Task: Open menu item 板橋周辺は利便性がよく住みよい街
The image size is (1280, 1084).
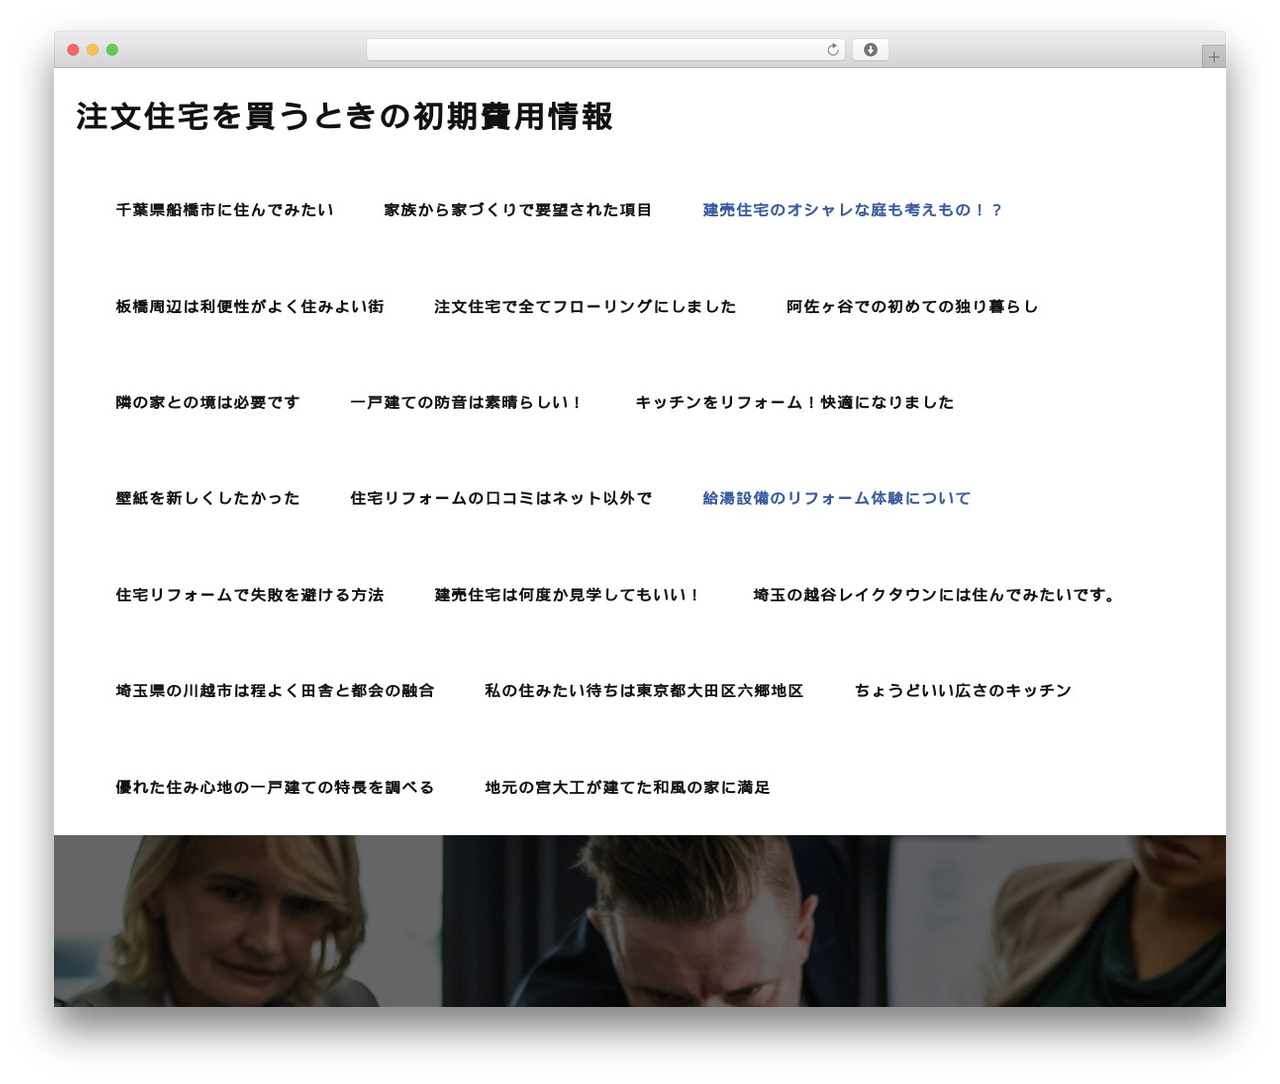Action: [x=250, y=306]
